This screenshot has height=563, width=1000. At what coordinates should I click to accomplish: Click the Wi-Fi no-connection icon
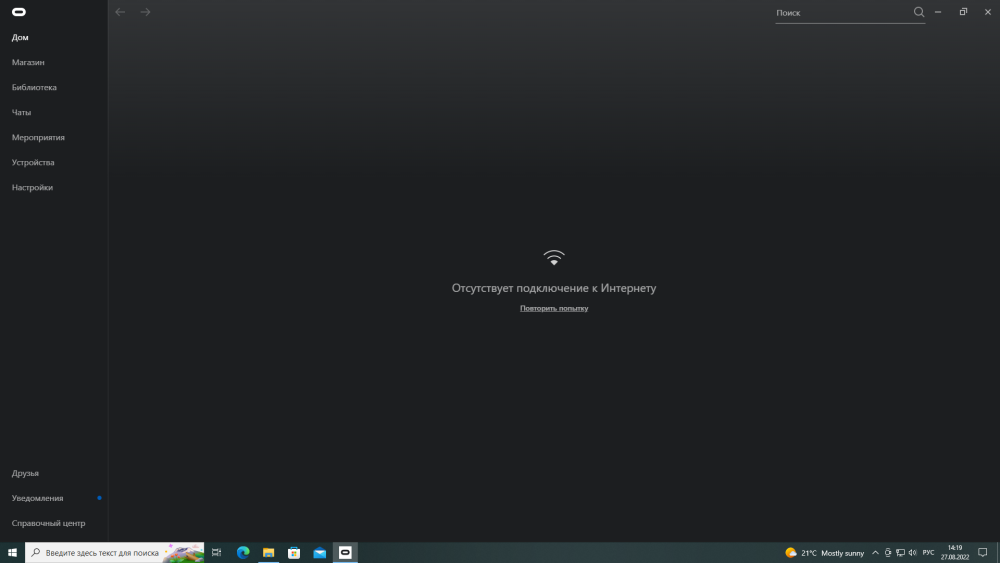click(554, 258)
